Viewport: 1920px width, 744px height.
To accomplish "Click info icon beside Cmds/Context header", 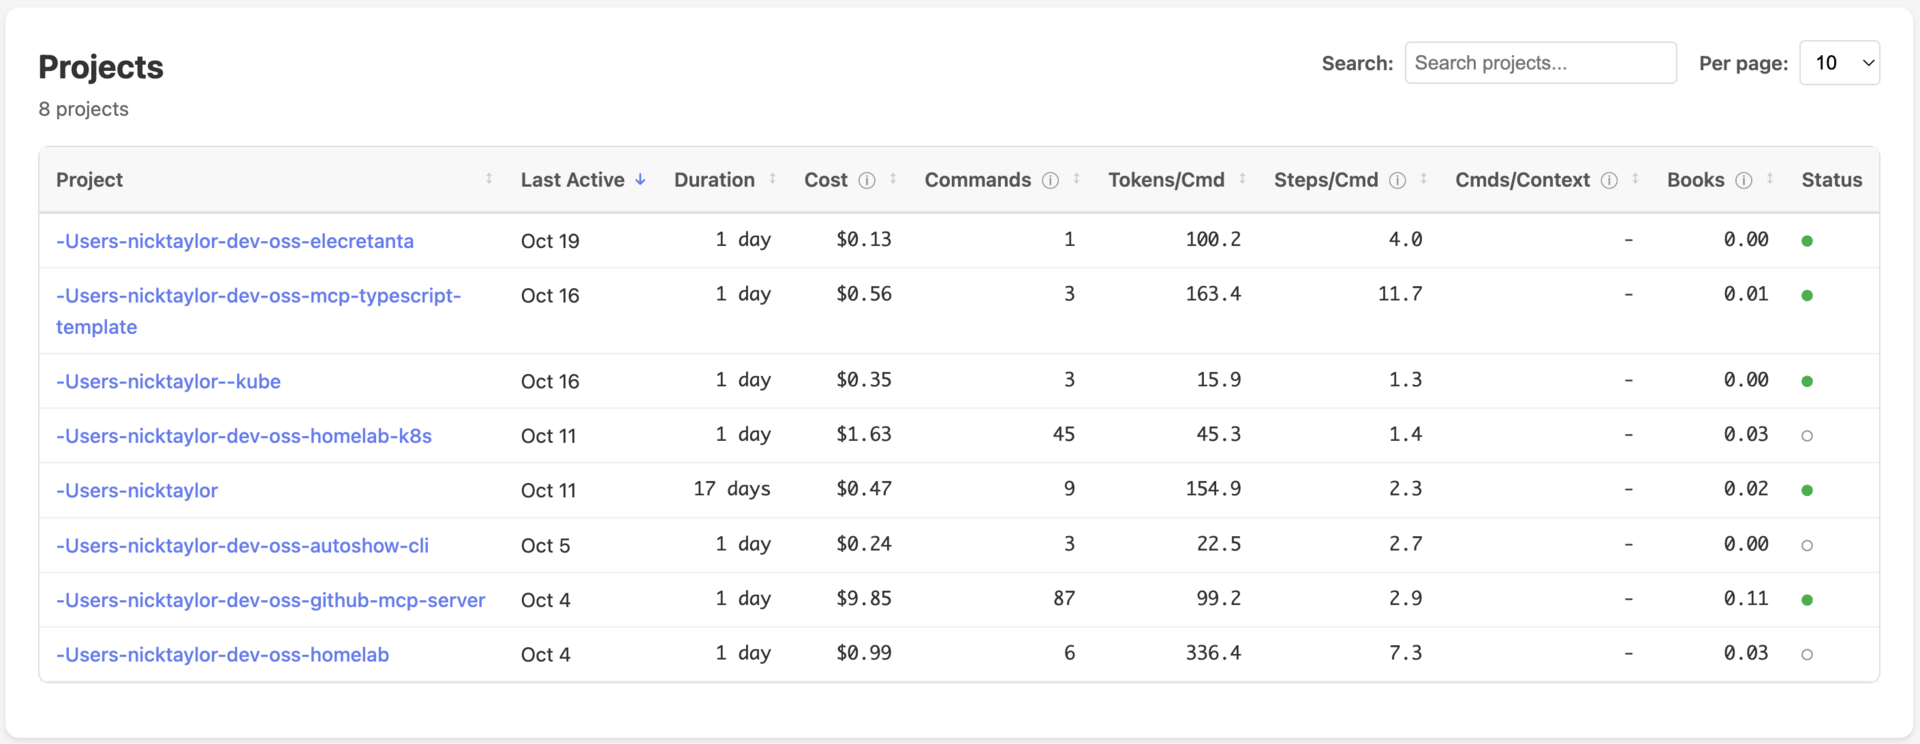I will (x=1609, y=181).
